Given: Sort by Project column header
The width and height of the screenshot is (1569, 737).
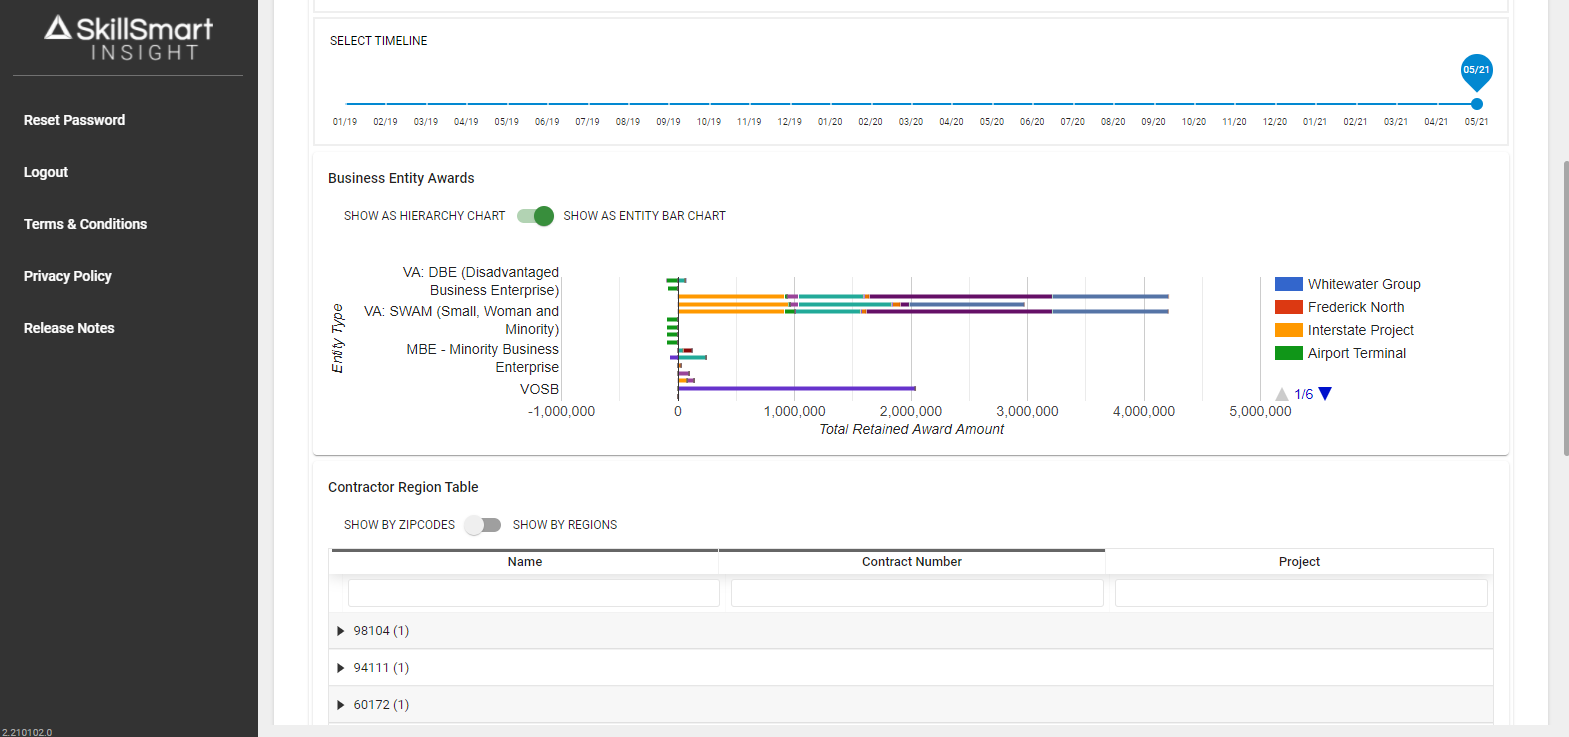Looking at the screenshot, I should pyautogui.click(x=1299, y=562).
